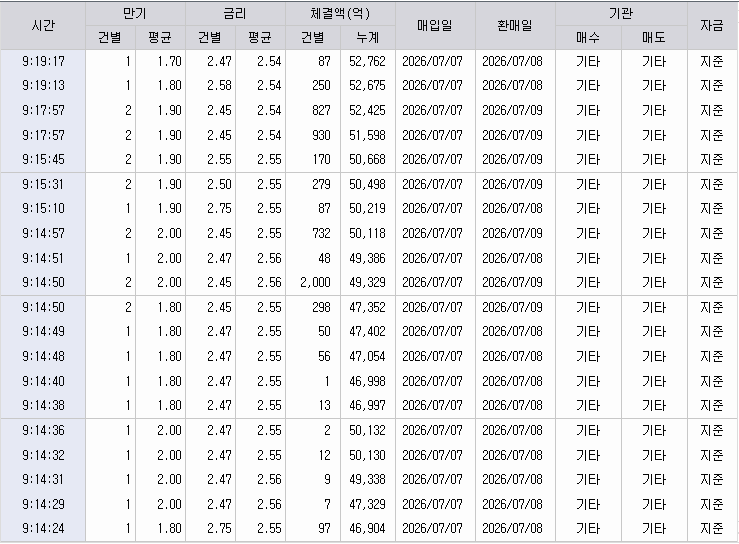The height and width of the screenshot is (544, 739).
Task: Click the cumulative value 52,425
Action: point(367,110)
